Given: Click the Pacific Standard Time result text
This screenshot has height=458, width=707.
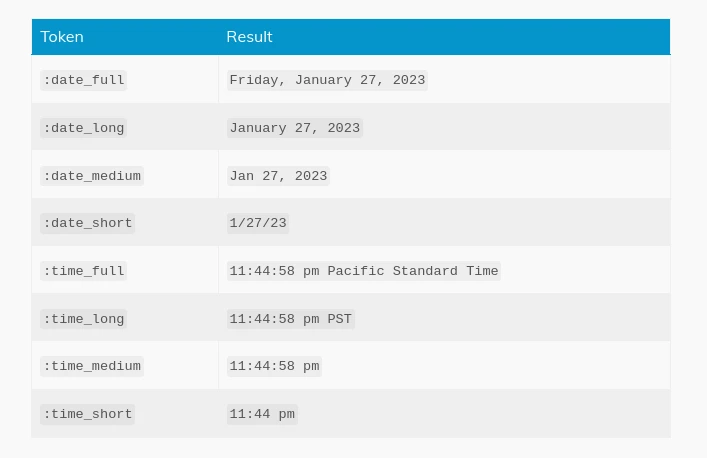Looking at the screenshot, I should (412, 271).
